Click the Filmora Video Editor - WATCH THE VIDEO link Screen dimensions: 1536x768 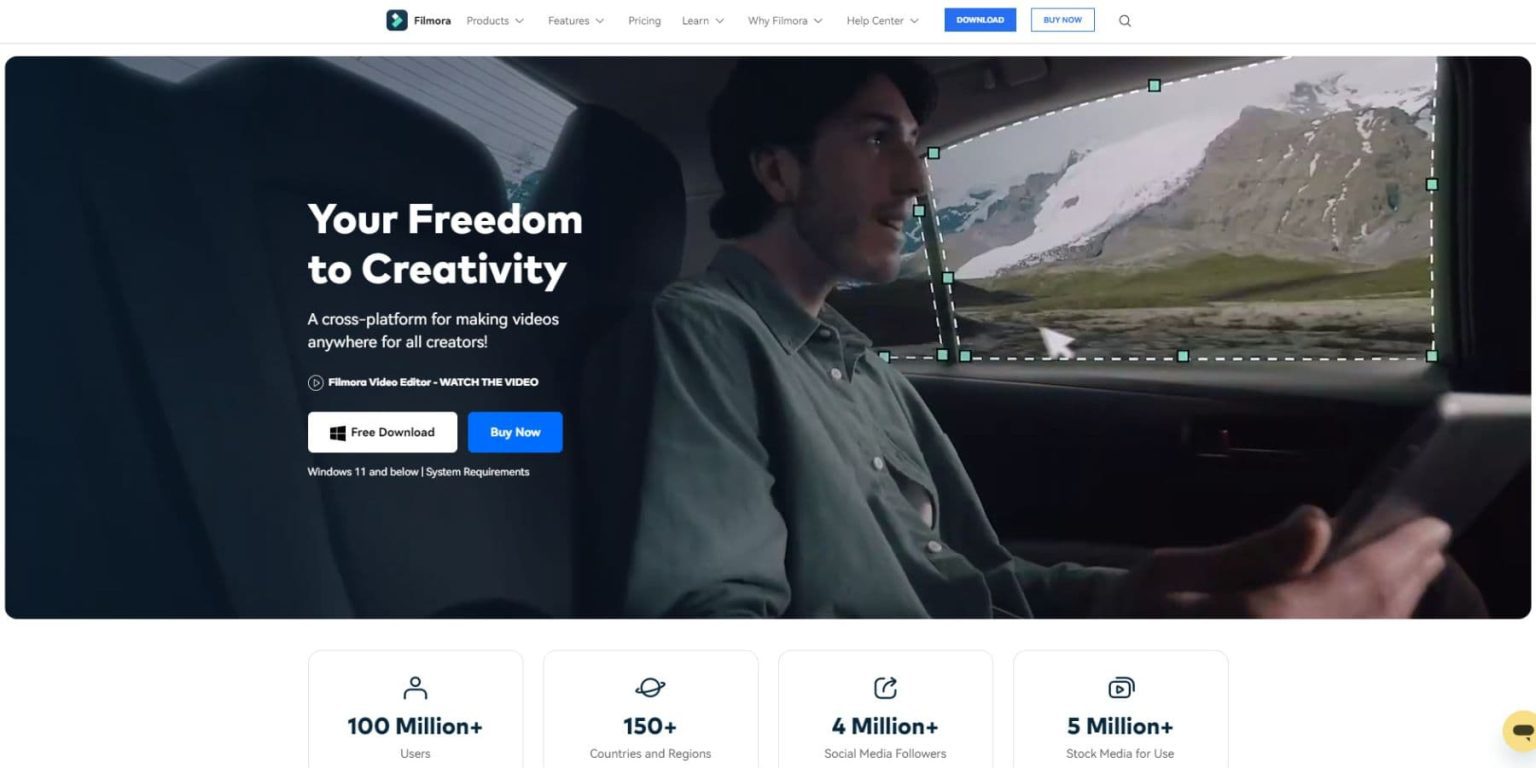433,382
